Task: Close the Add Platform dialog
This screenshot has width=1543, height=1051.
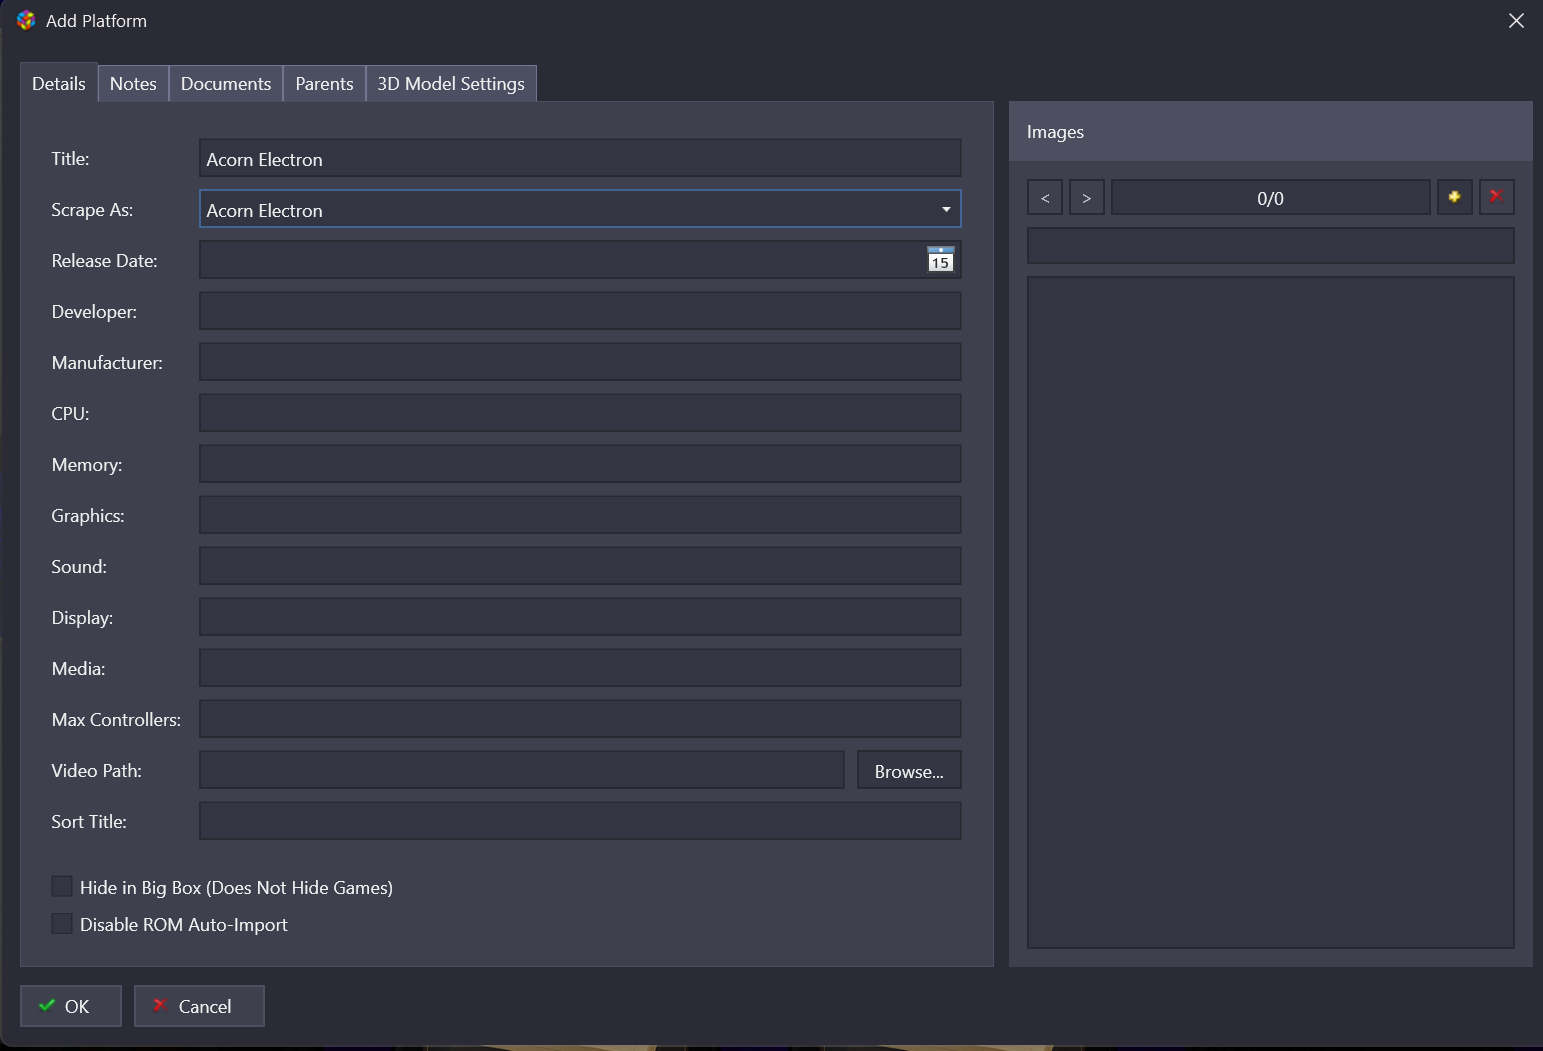Action: (x=1516, y=21)
